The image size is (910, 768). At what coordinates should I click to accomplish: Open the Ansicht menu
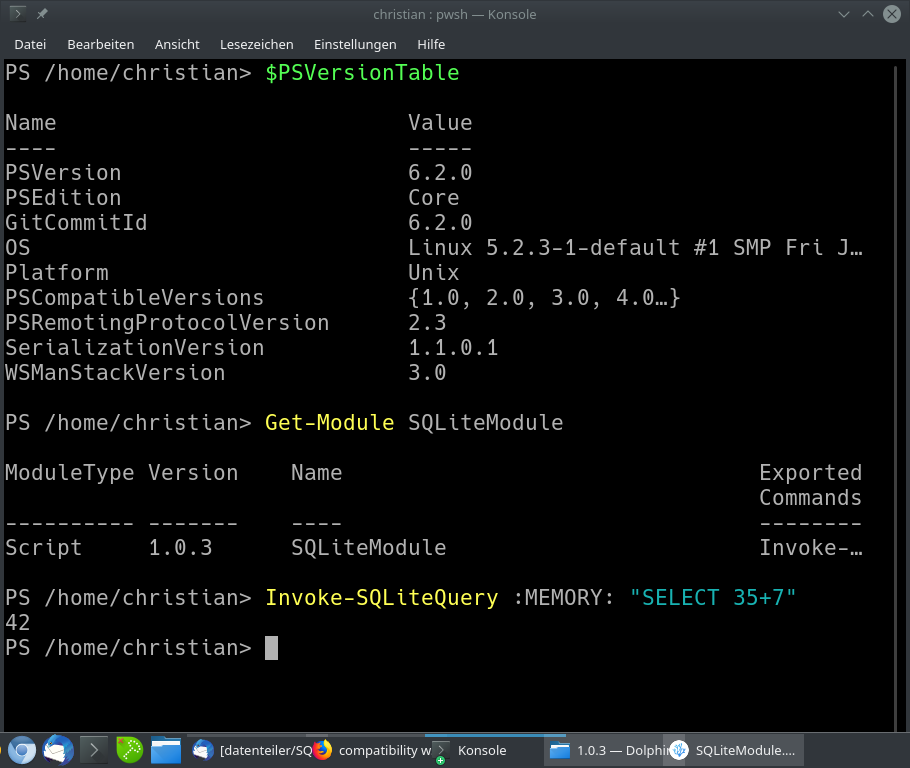(177, 44)
